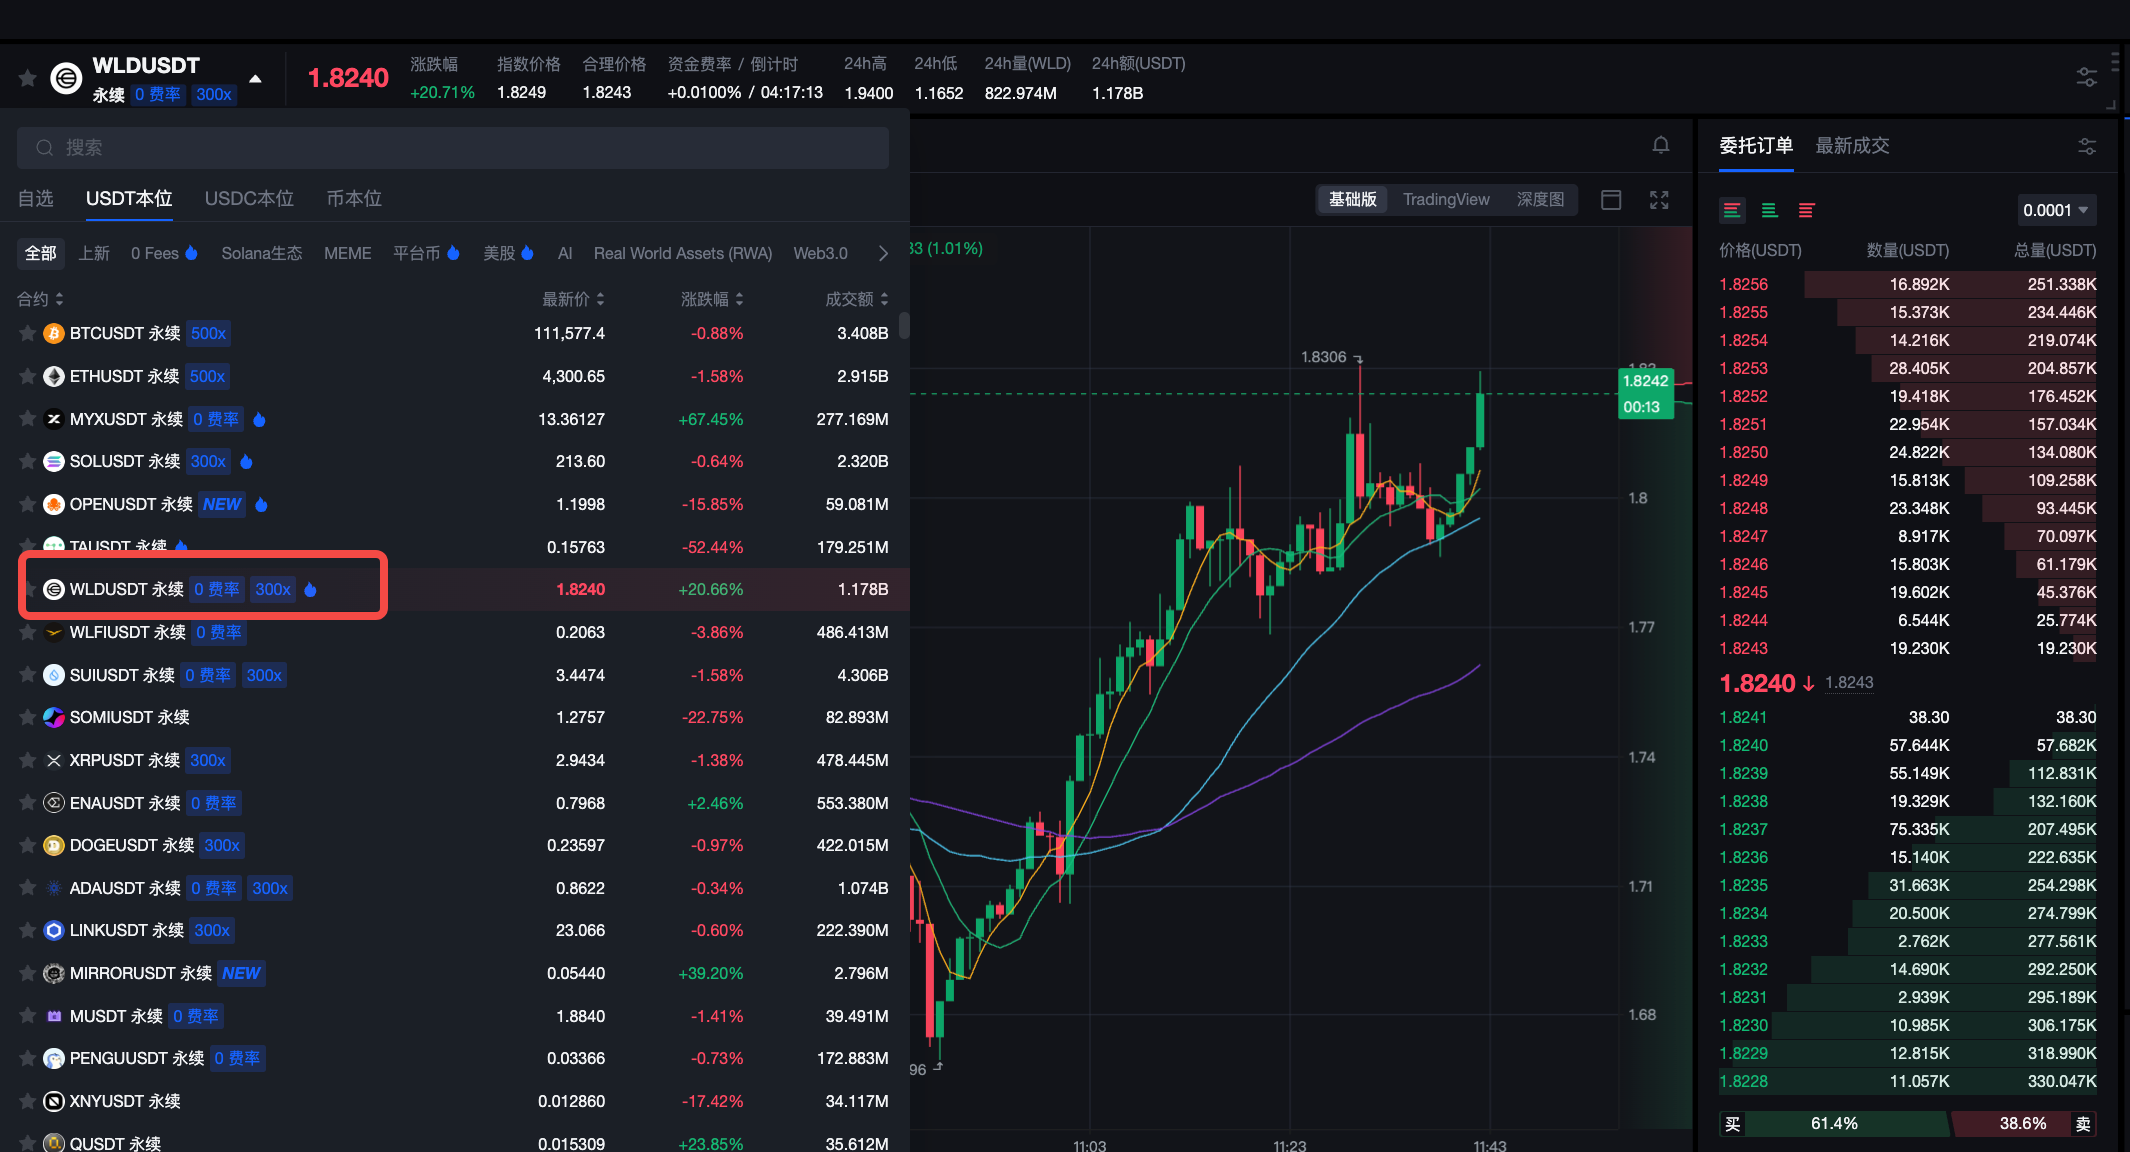2130x1152 pixels.
Task: Open order book settings icon
Action: (x=2087, y=146)
